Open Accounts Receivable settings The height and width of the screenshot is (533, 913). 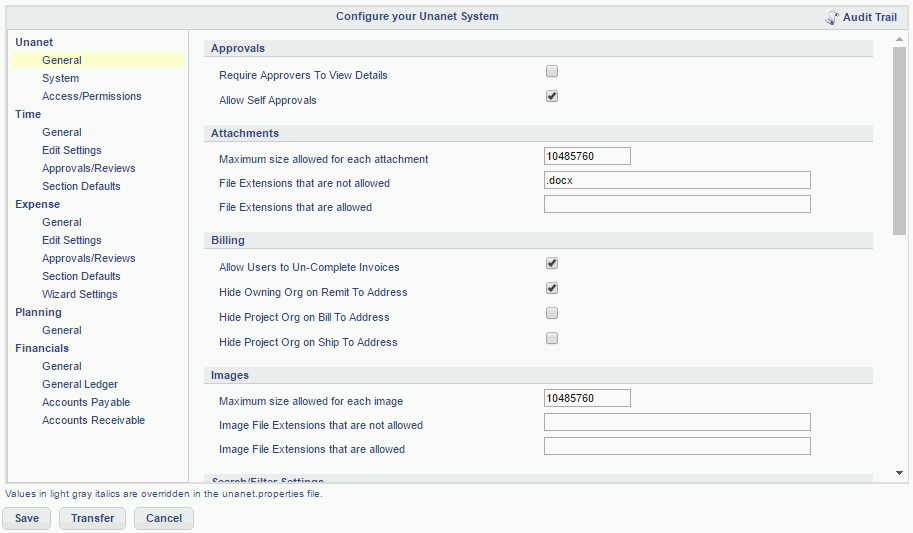tap(93, 421)
